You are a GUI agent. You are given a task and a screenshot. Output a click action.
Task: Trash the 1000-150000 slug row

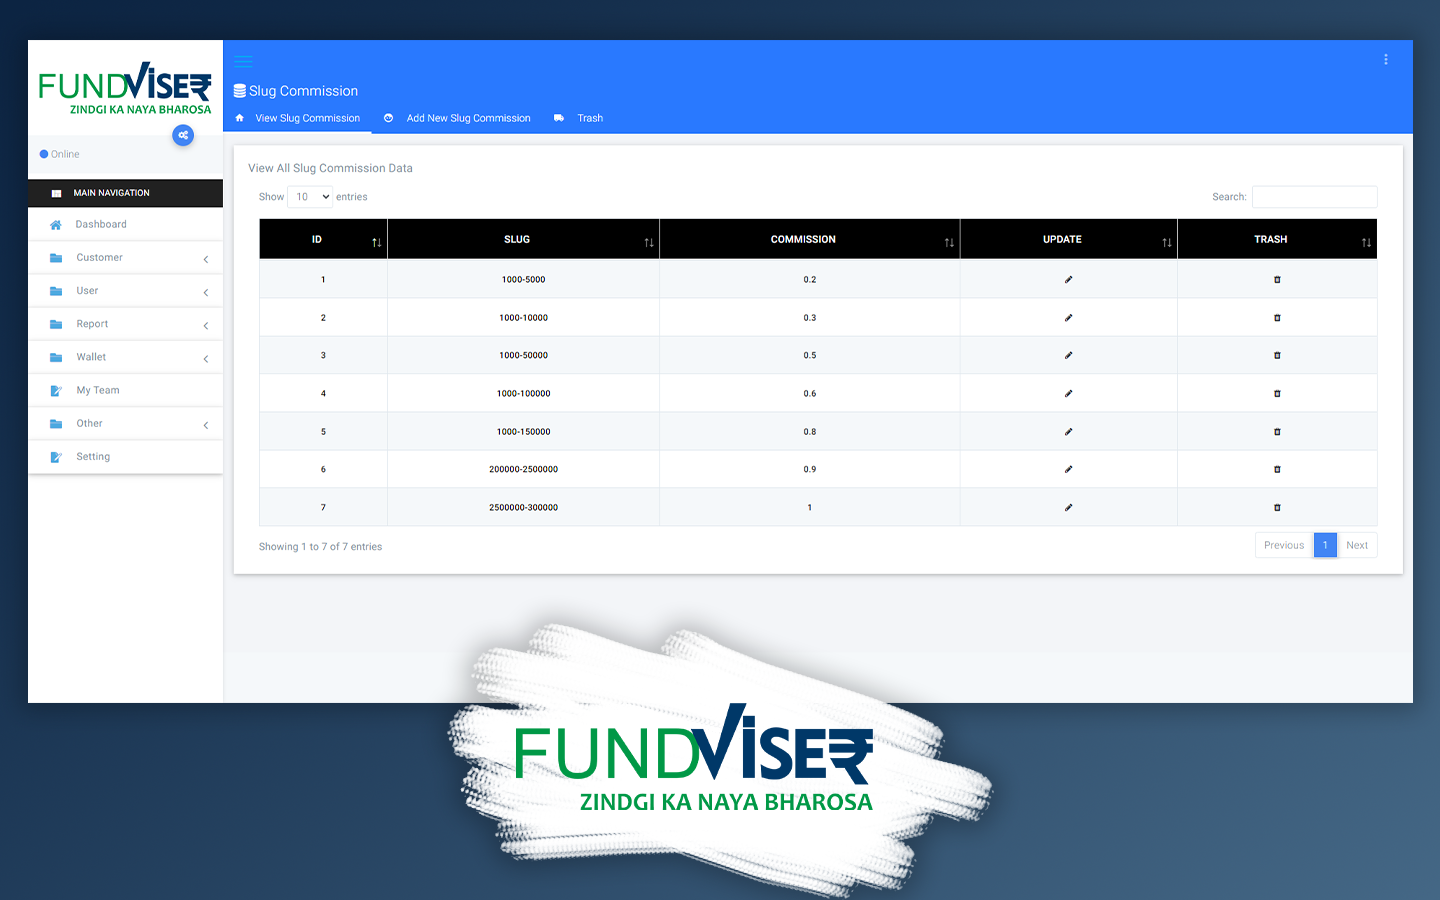coord(1277,432)
